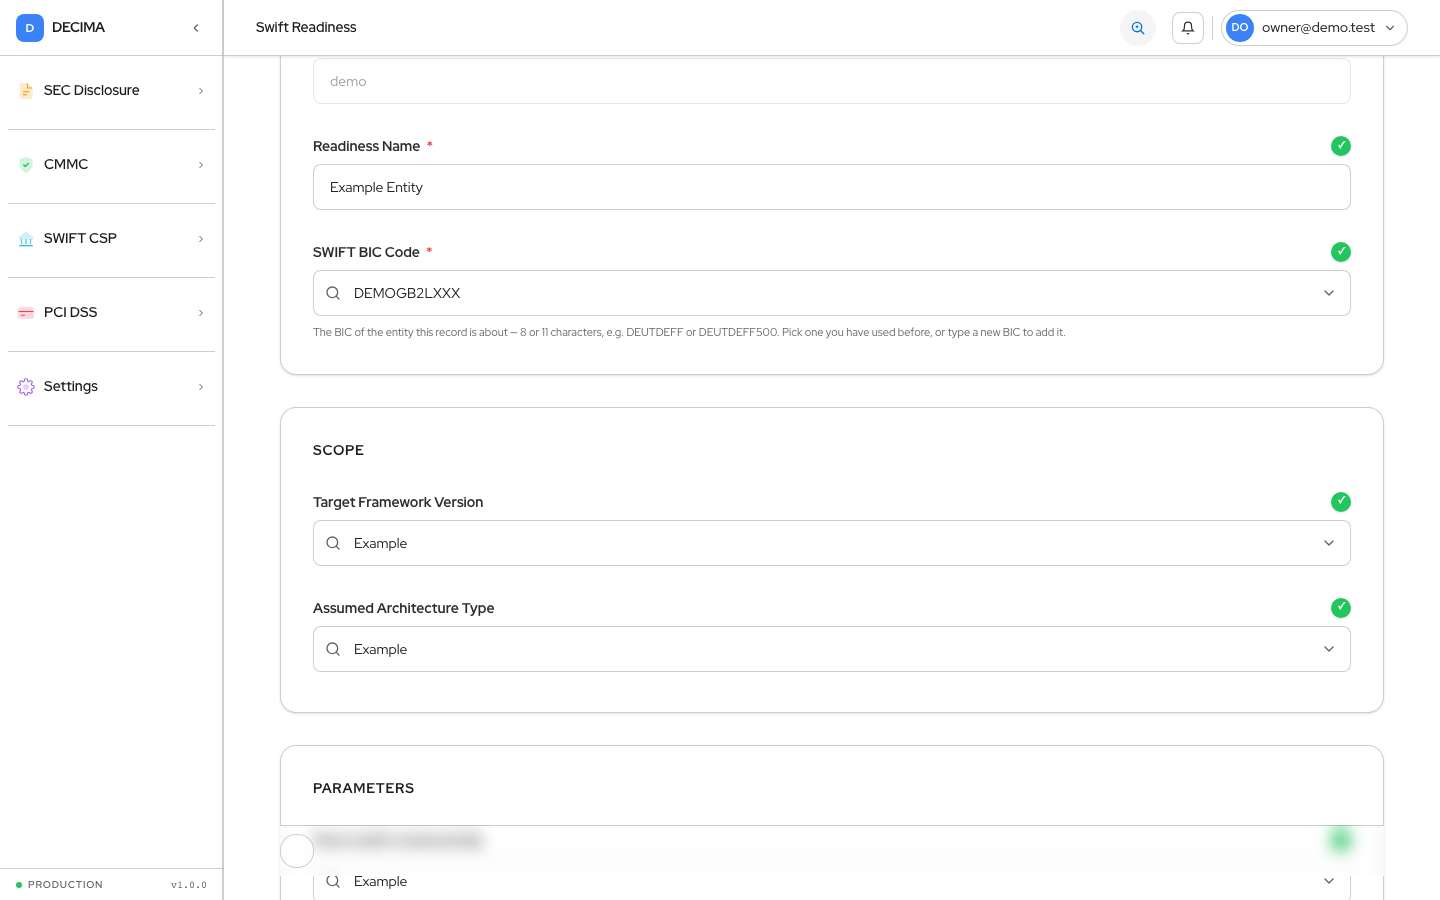Click the BIC help text description
This screenshot has height=900, width=1440.
click(x=689, y=332)
